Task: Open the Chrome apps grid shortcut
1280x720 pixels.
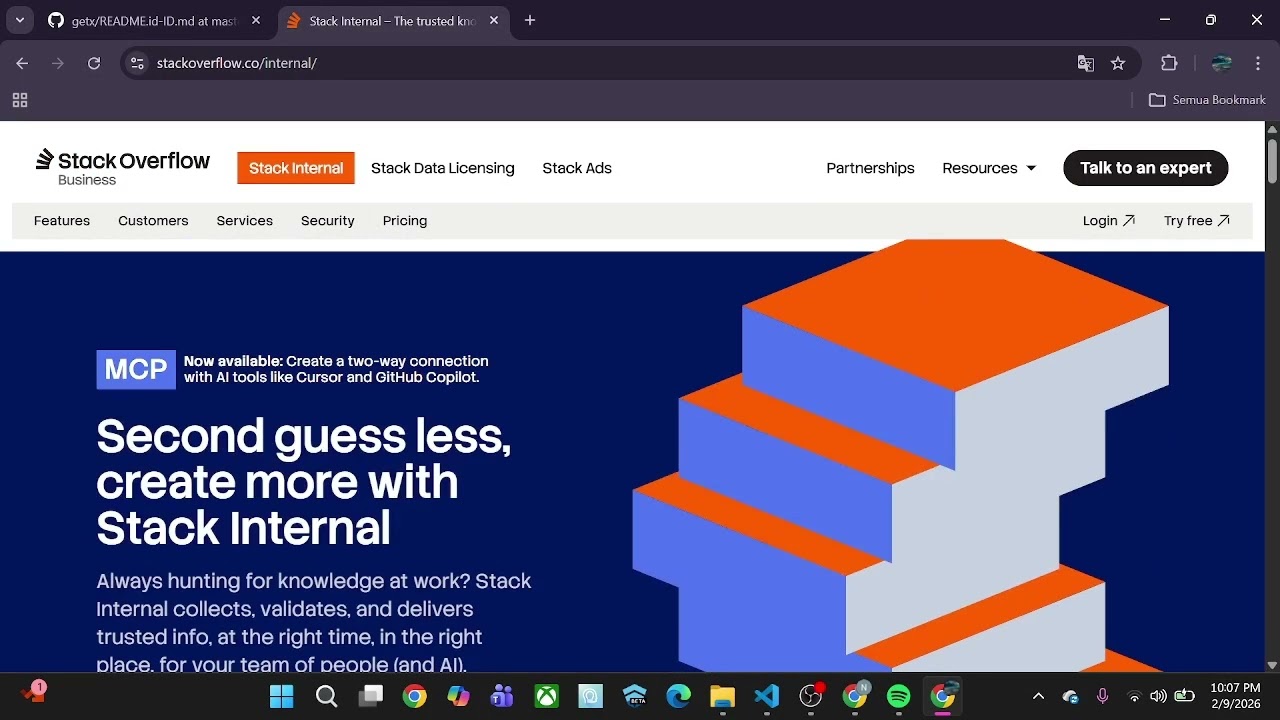Action: click(x=20, y=100)
